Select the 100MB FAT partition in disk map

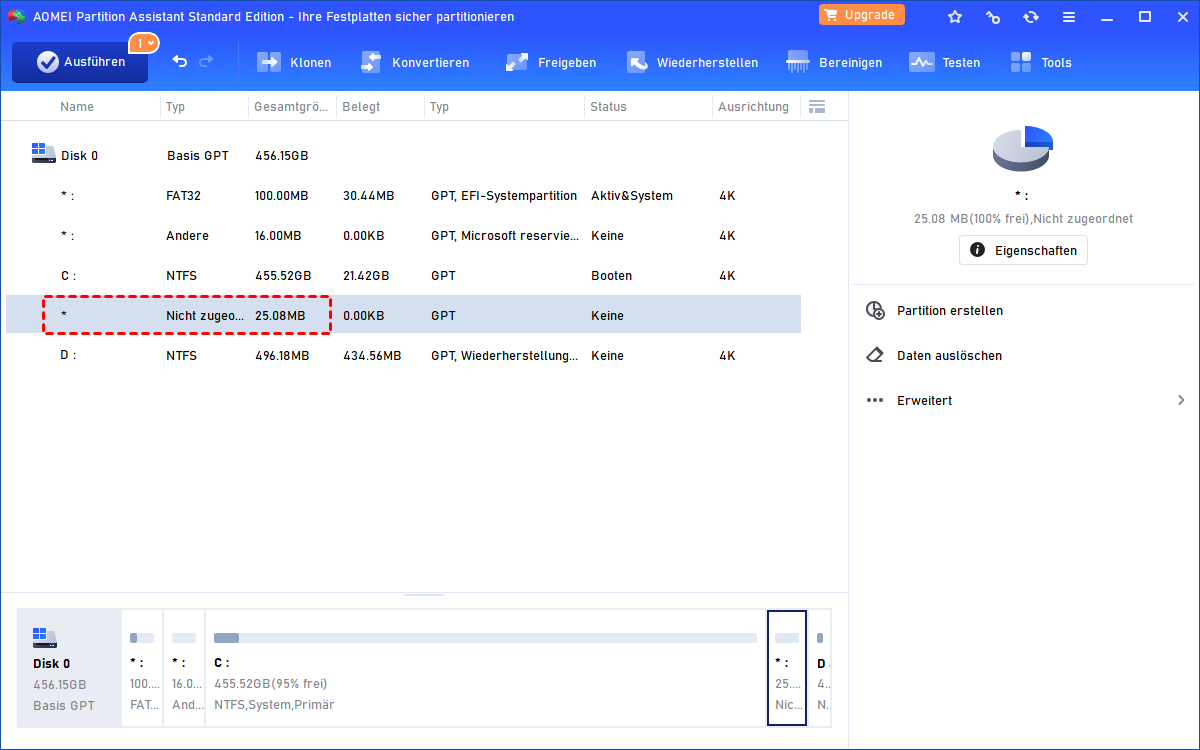tap(141, 667)
